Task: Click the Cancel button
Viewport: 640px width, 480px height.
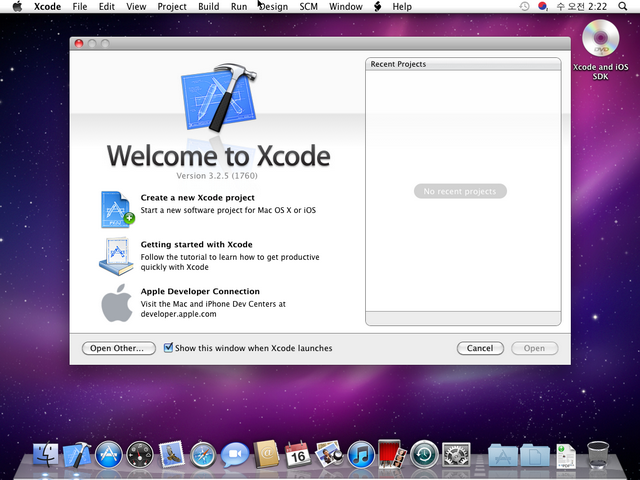Action: click(480, 348)
